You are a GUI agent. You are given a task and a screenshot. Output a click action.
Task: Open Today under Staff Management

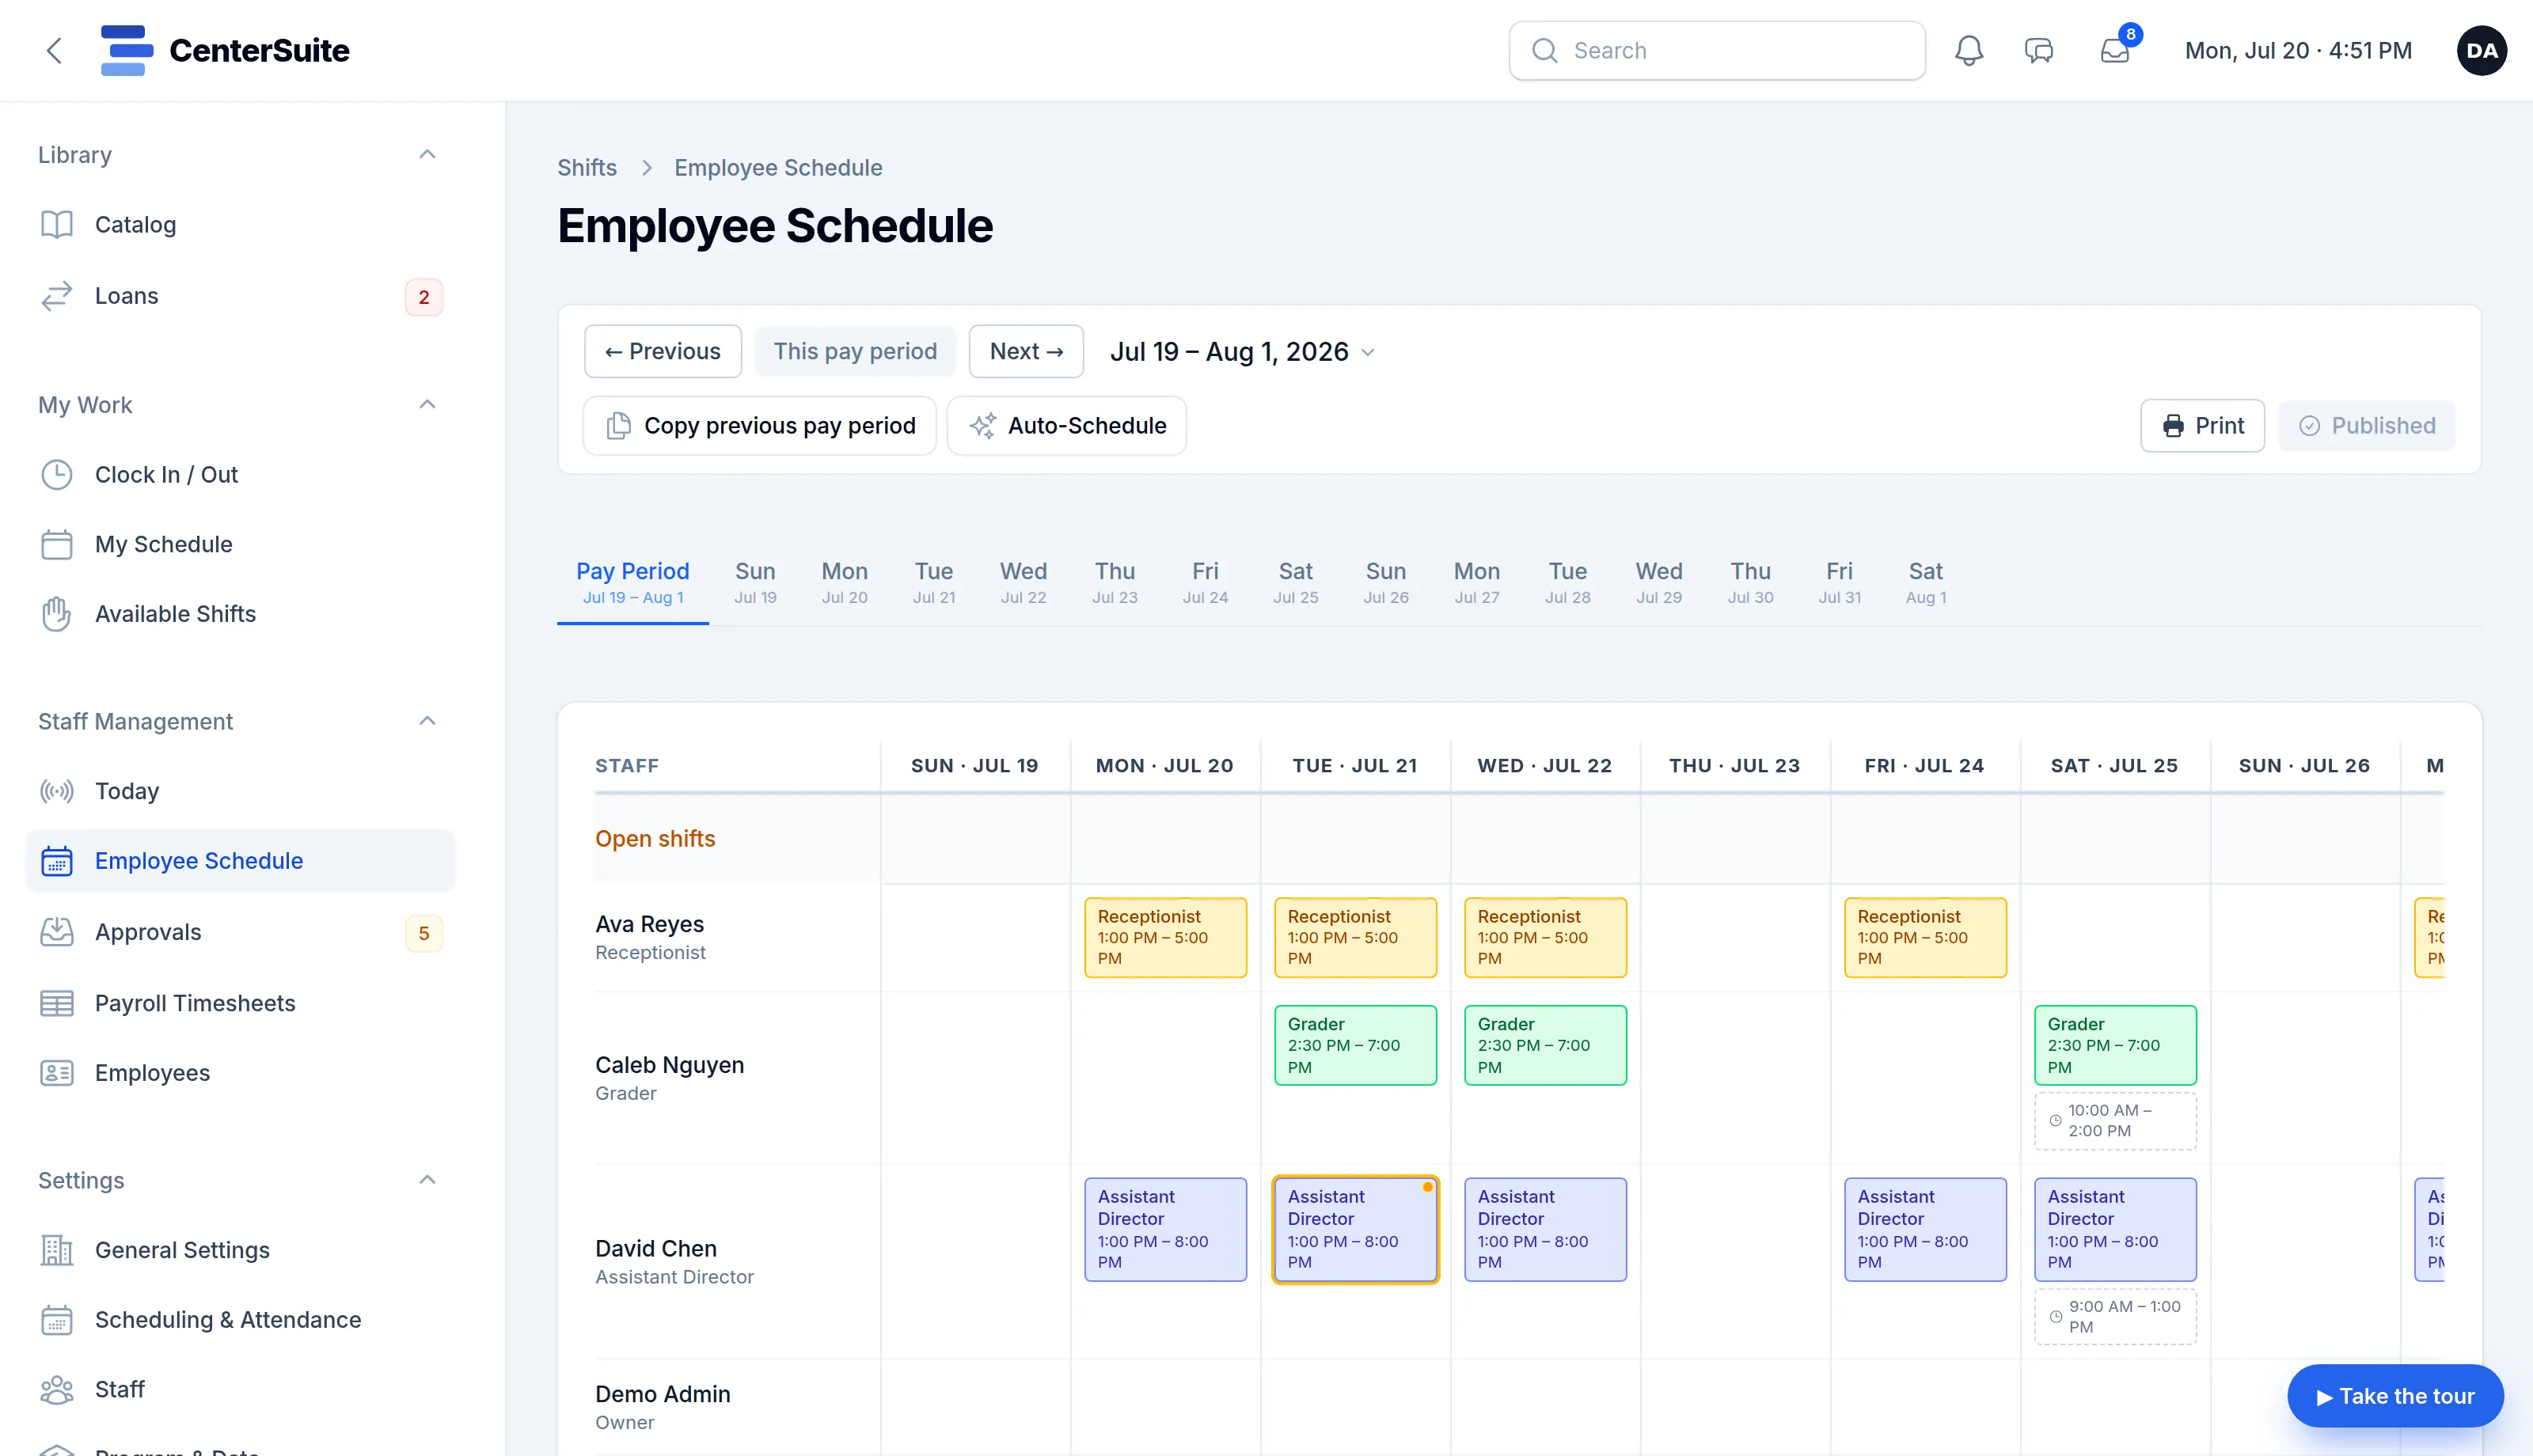click(x=240, y=791)
